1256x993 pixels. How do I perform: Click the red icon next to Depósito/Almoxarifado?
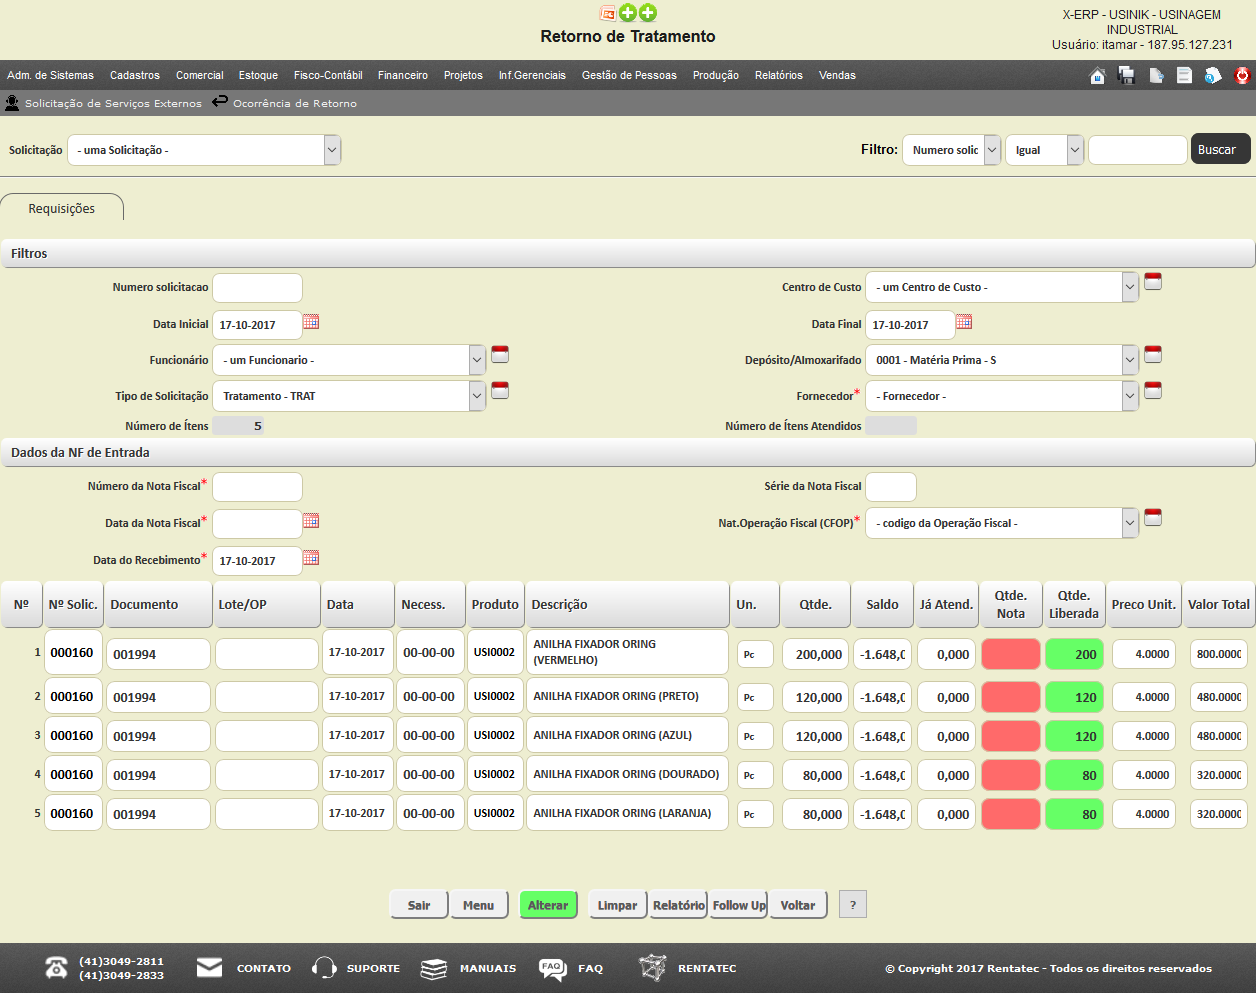[1153, 354]
